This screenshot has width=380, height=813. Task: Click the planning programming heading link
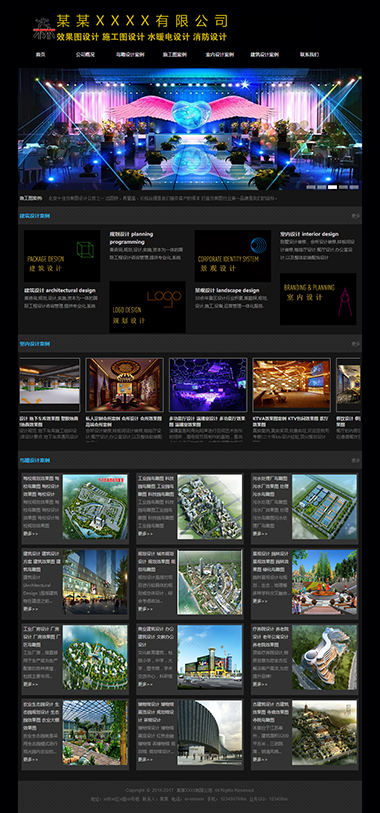(x=131, y=238)
